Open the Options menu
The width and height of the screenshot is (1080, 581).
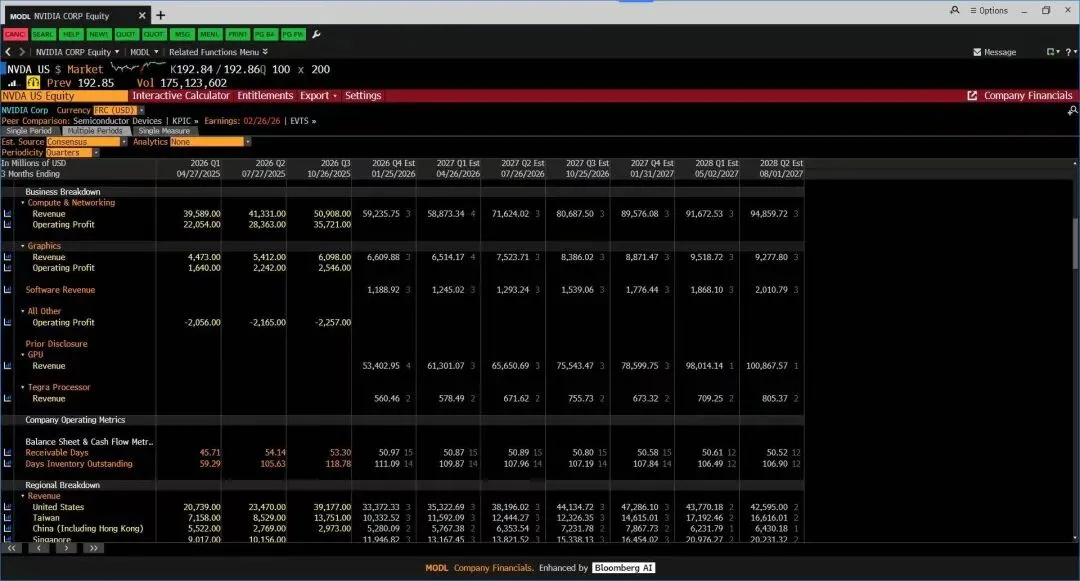pyautogui.click(x=988, y=10)
